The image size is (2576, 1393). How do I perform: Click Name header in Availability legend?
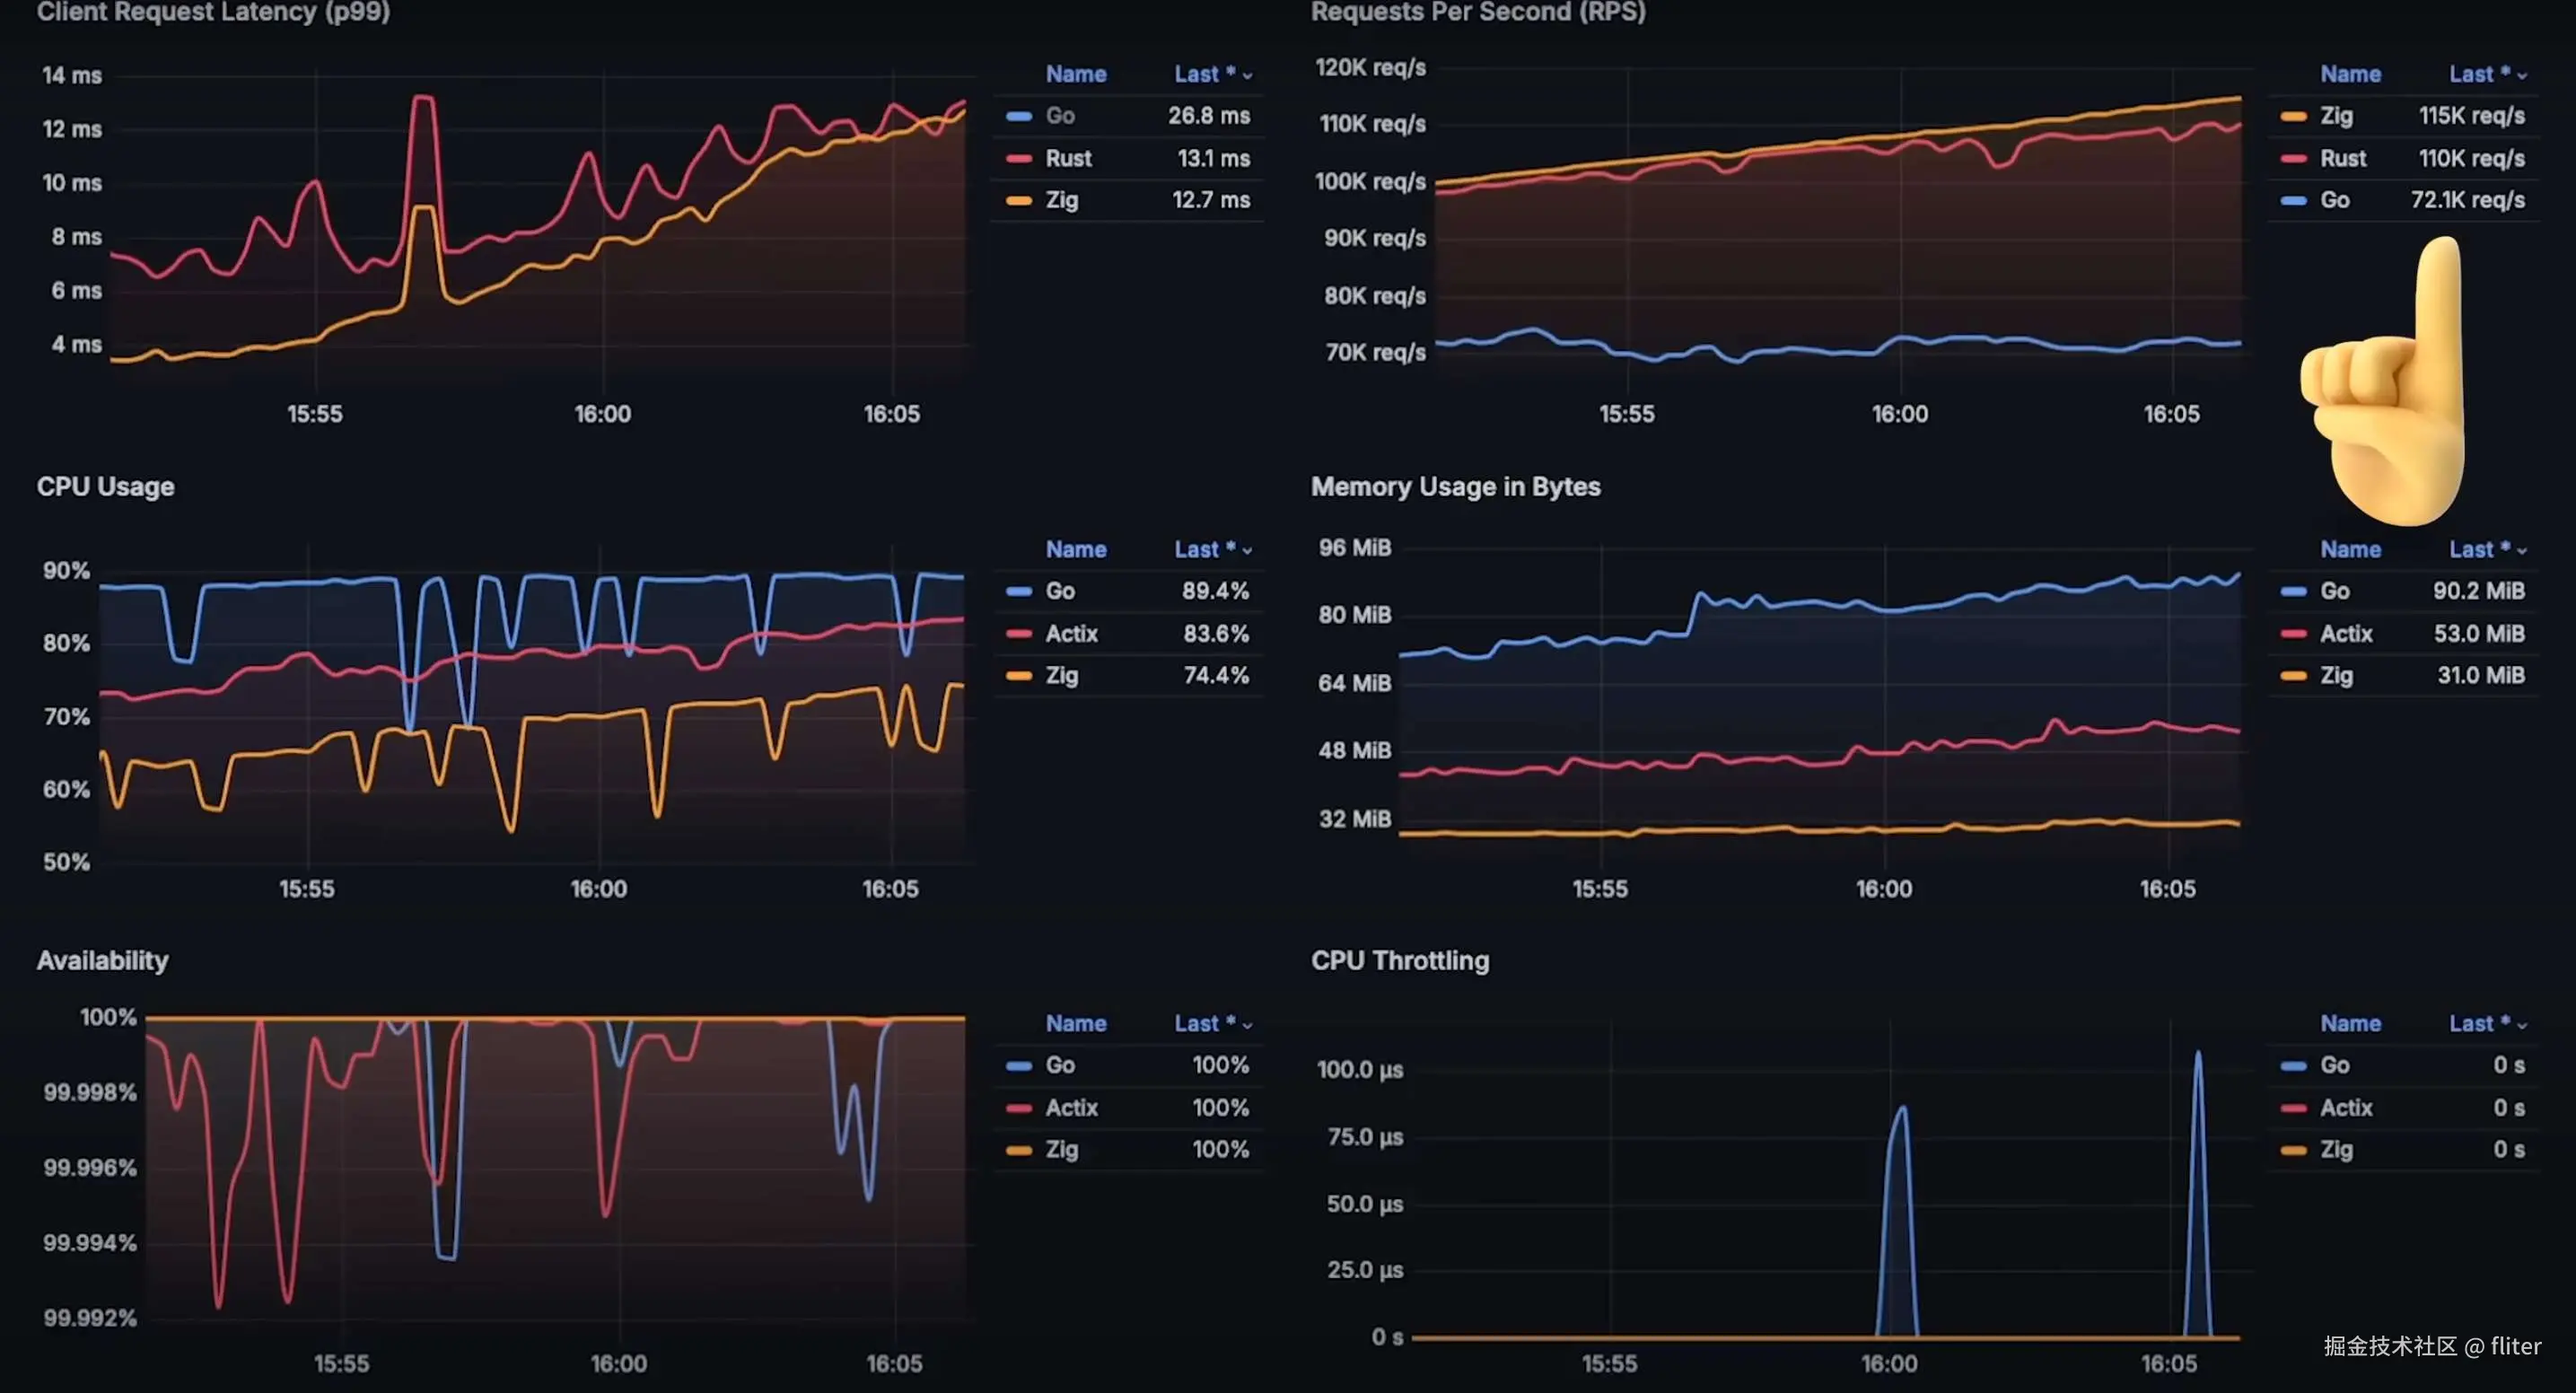pyautogui.click(x=1075, y=1023)
